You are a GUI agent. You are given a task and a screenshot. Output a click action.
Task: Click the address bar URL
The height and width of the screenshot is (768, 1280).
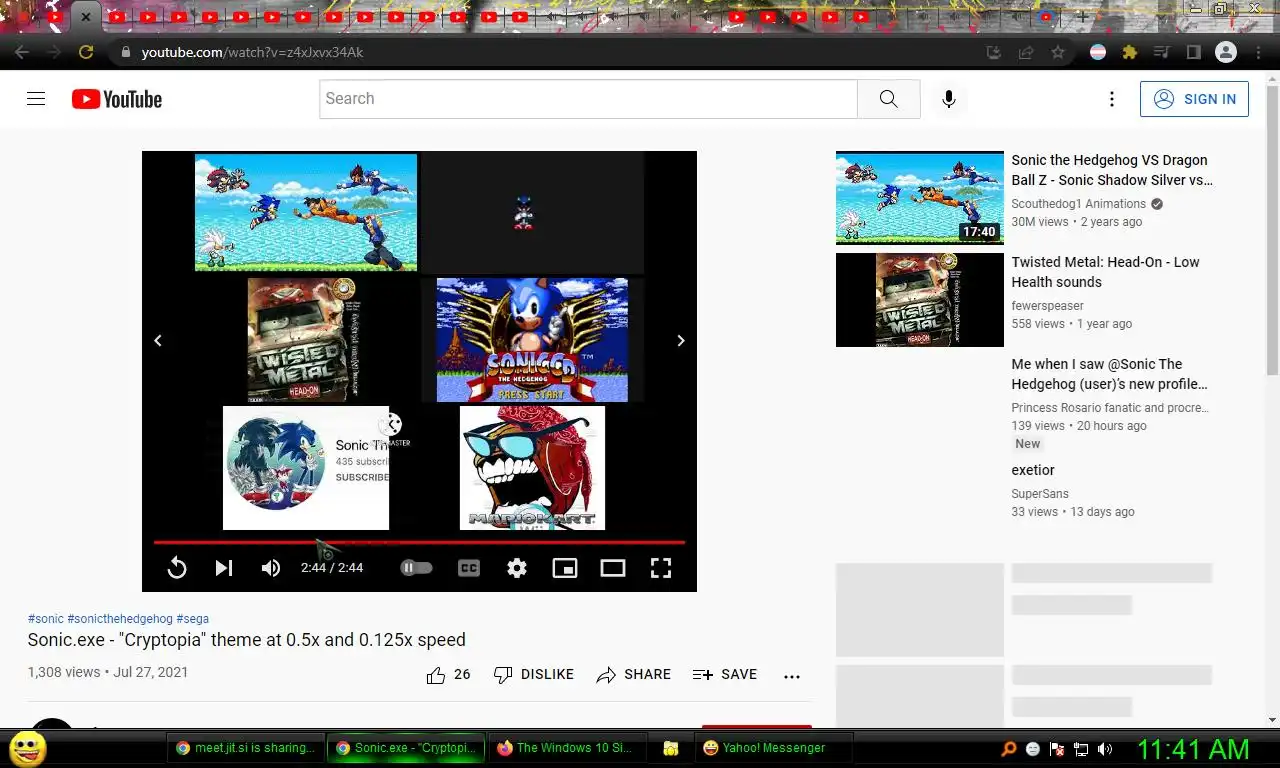coord(252,52)
